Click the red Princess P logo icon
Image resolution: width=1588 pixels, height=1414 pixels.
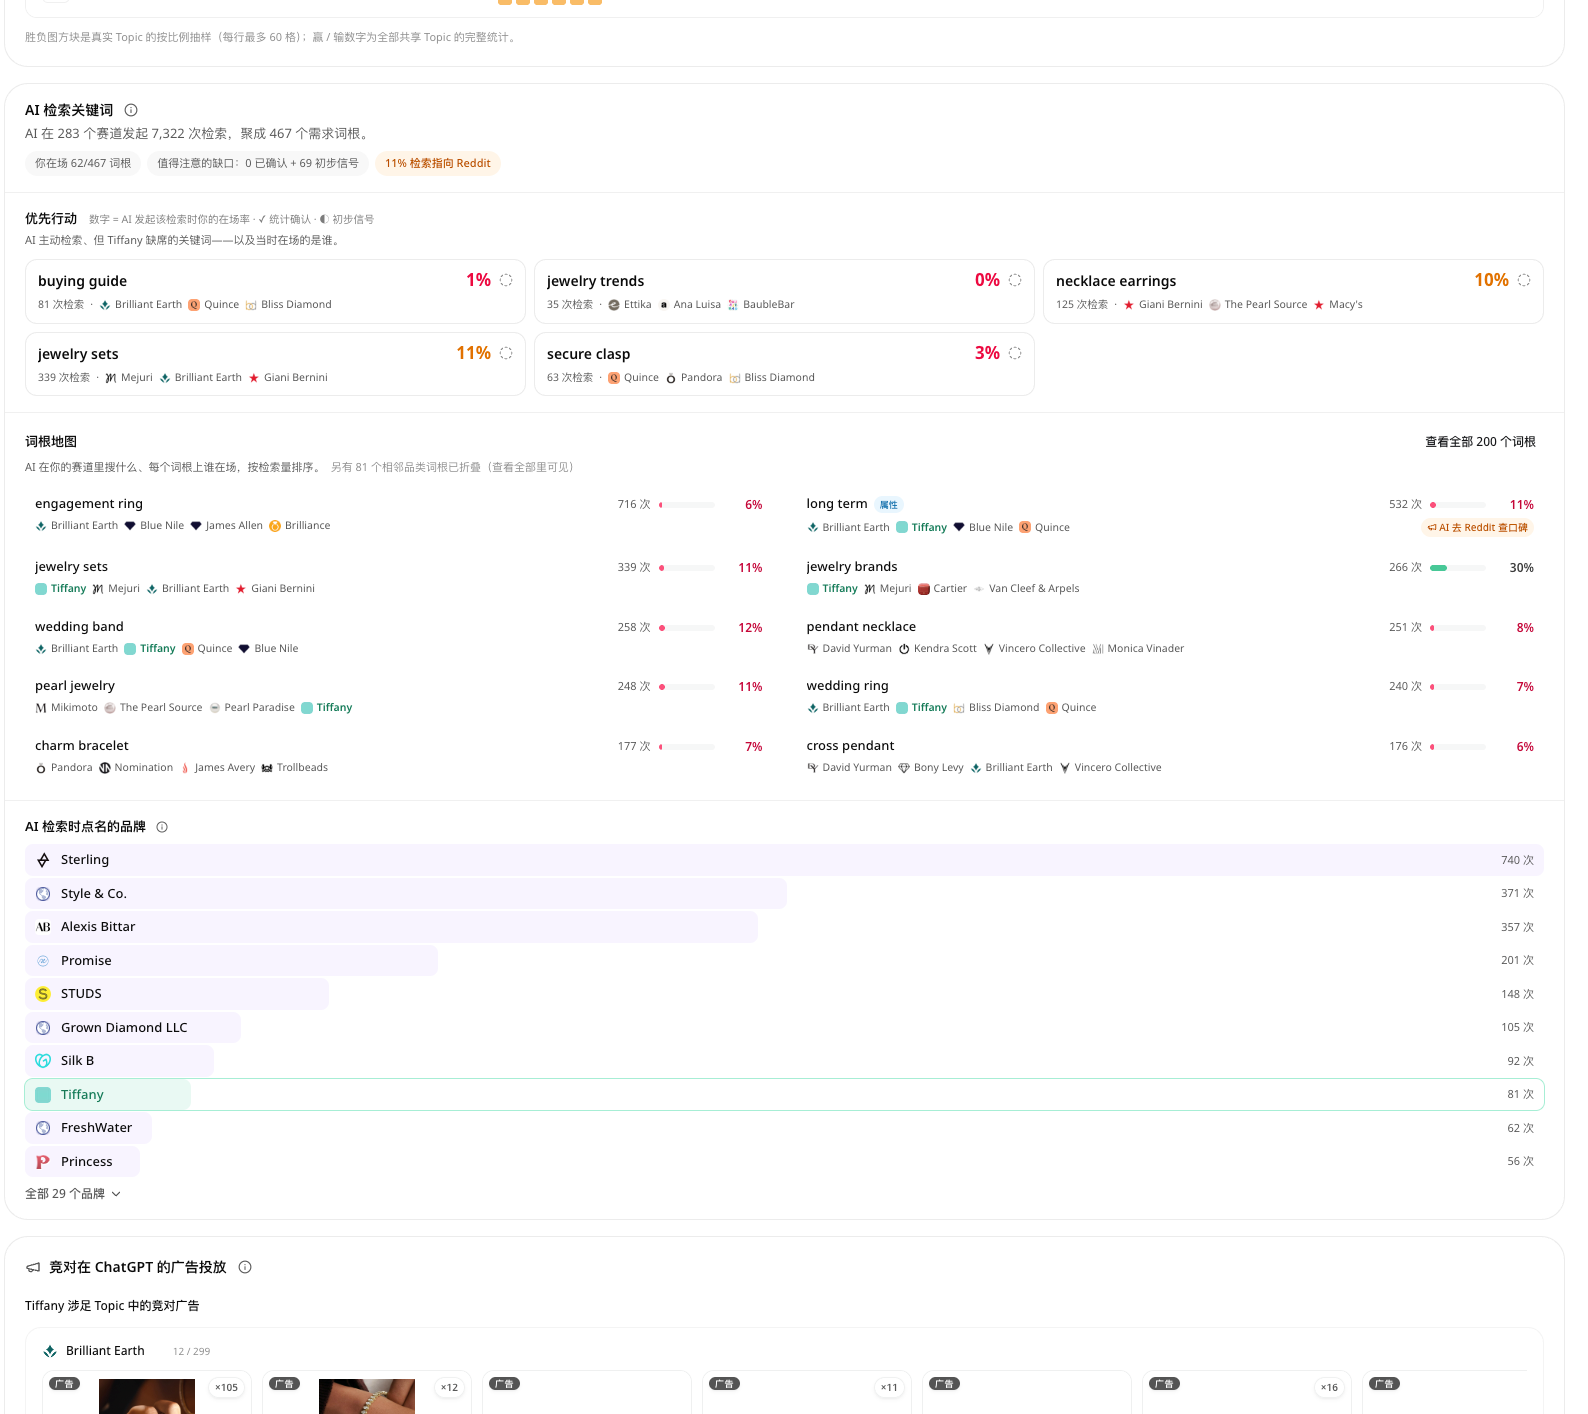(43, 1162)
